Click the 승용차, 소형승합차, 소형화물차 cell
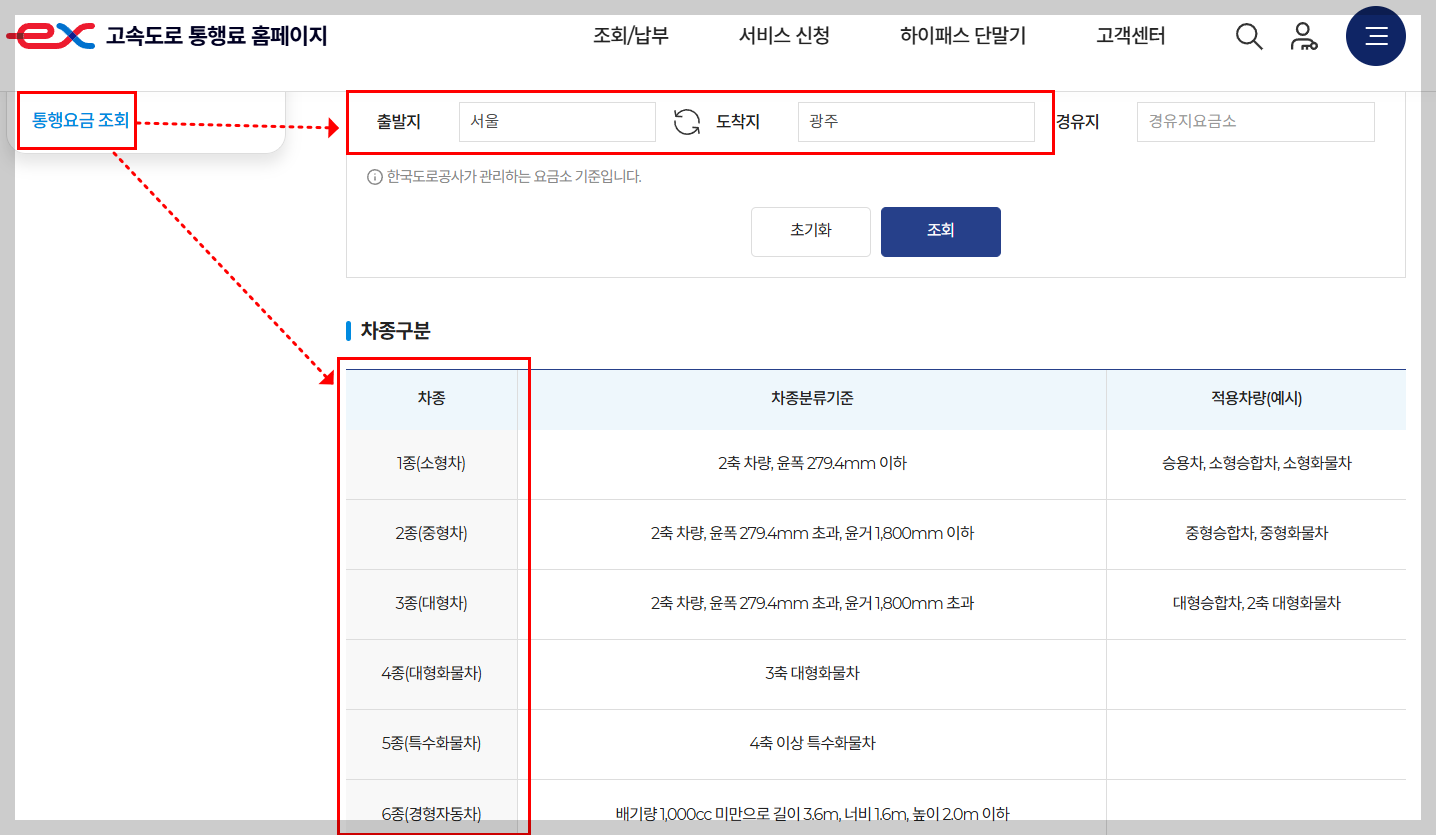This screenshot has height=835, width=1436. coord(1256,464)
